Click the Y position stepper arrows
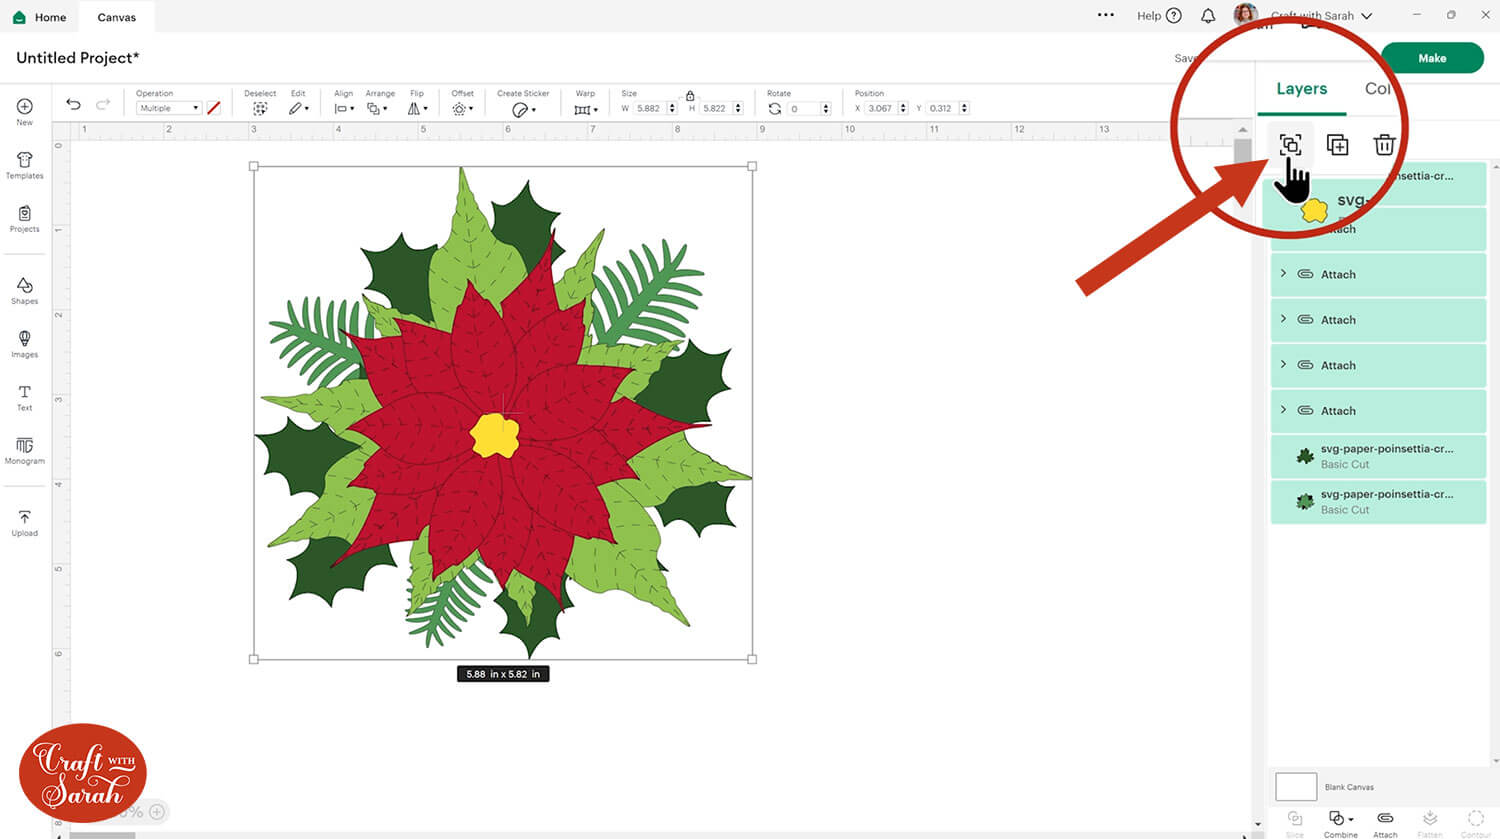 click(964, 108)
